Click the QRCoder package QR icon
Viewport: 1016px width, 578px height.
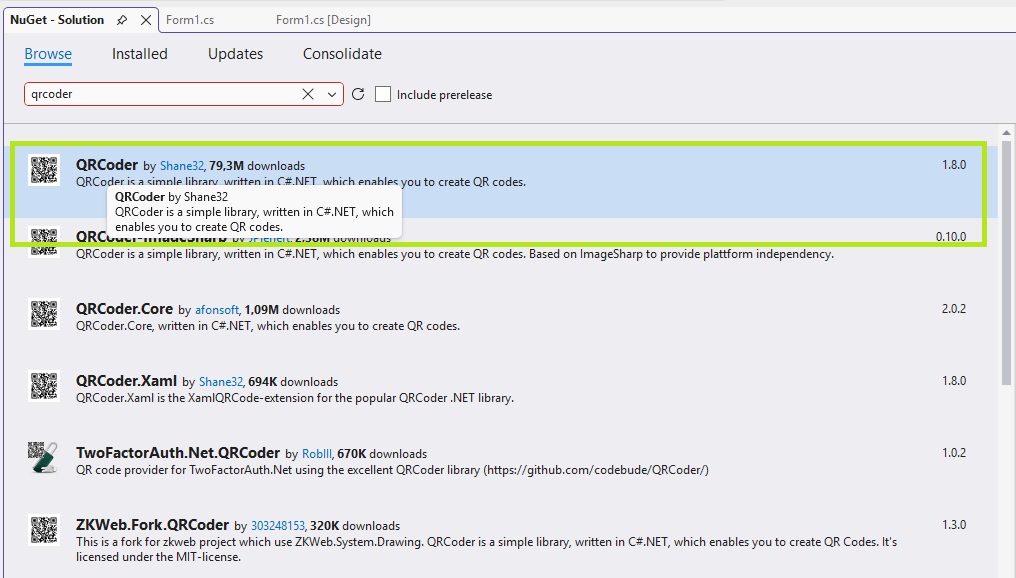[x=44, y=170]
